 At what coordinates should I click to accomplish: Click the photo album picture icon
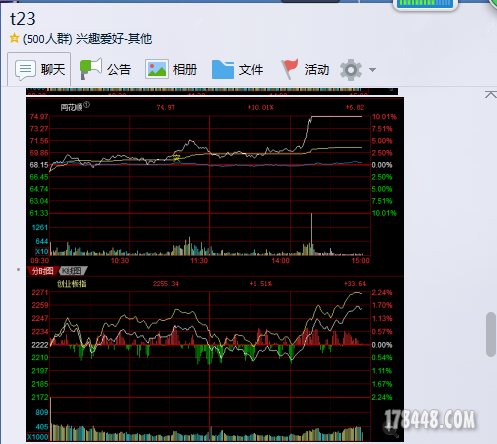pos(156,69)
